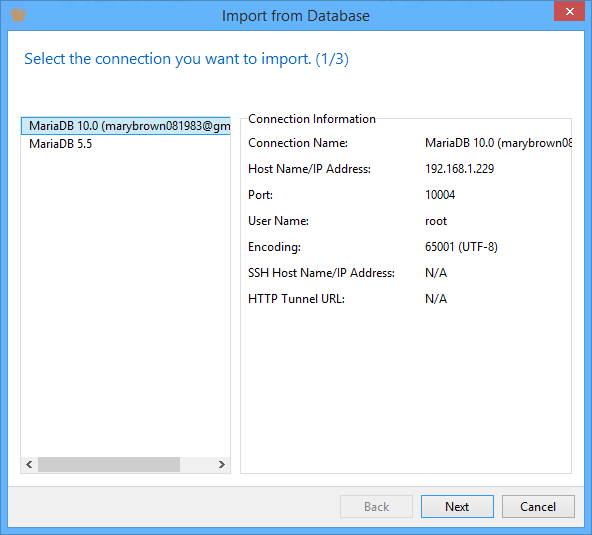Click the Navicat app icon in title bar

pos(18,15)
